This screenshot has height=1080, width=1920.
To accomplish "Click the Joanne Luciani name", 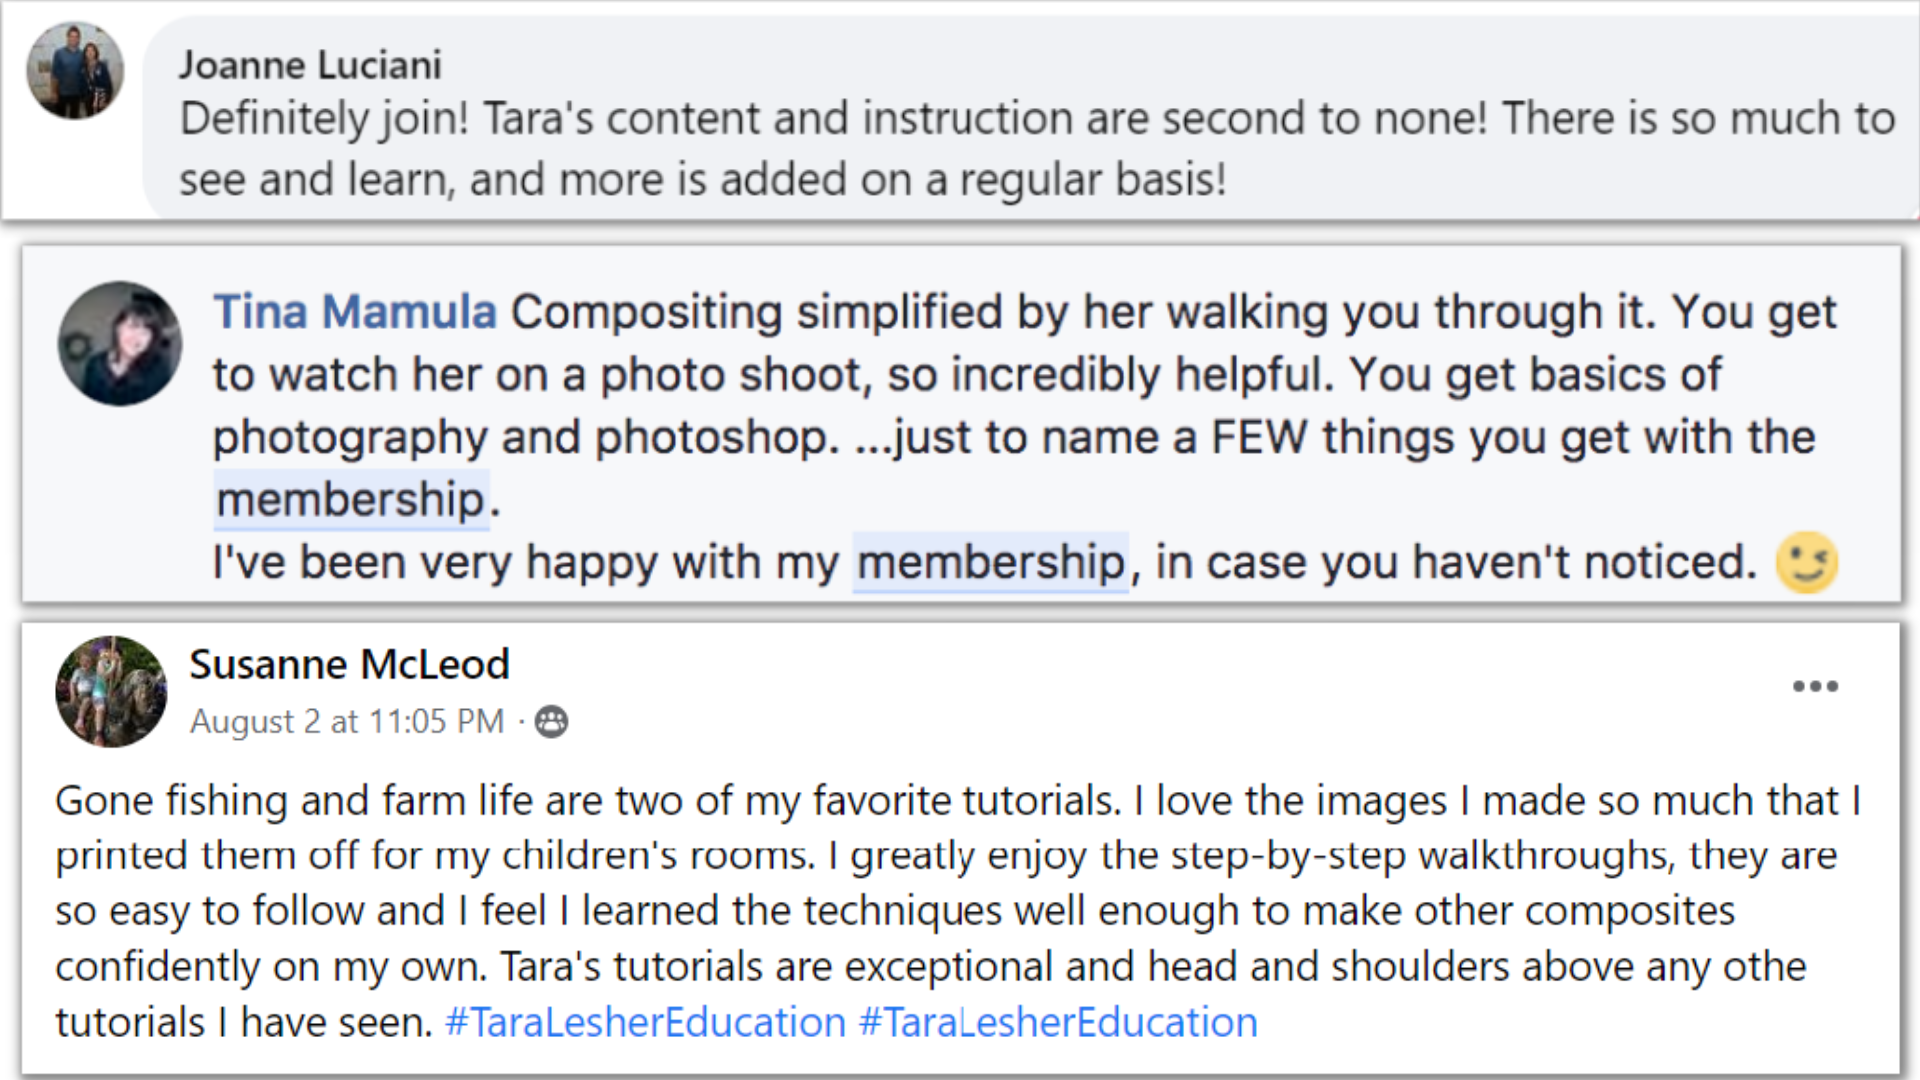I will (310, 65).
